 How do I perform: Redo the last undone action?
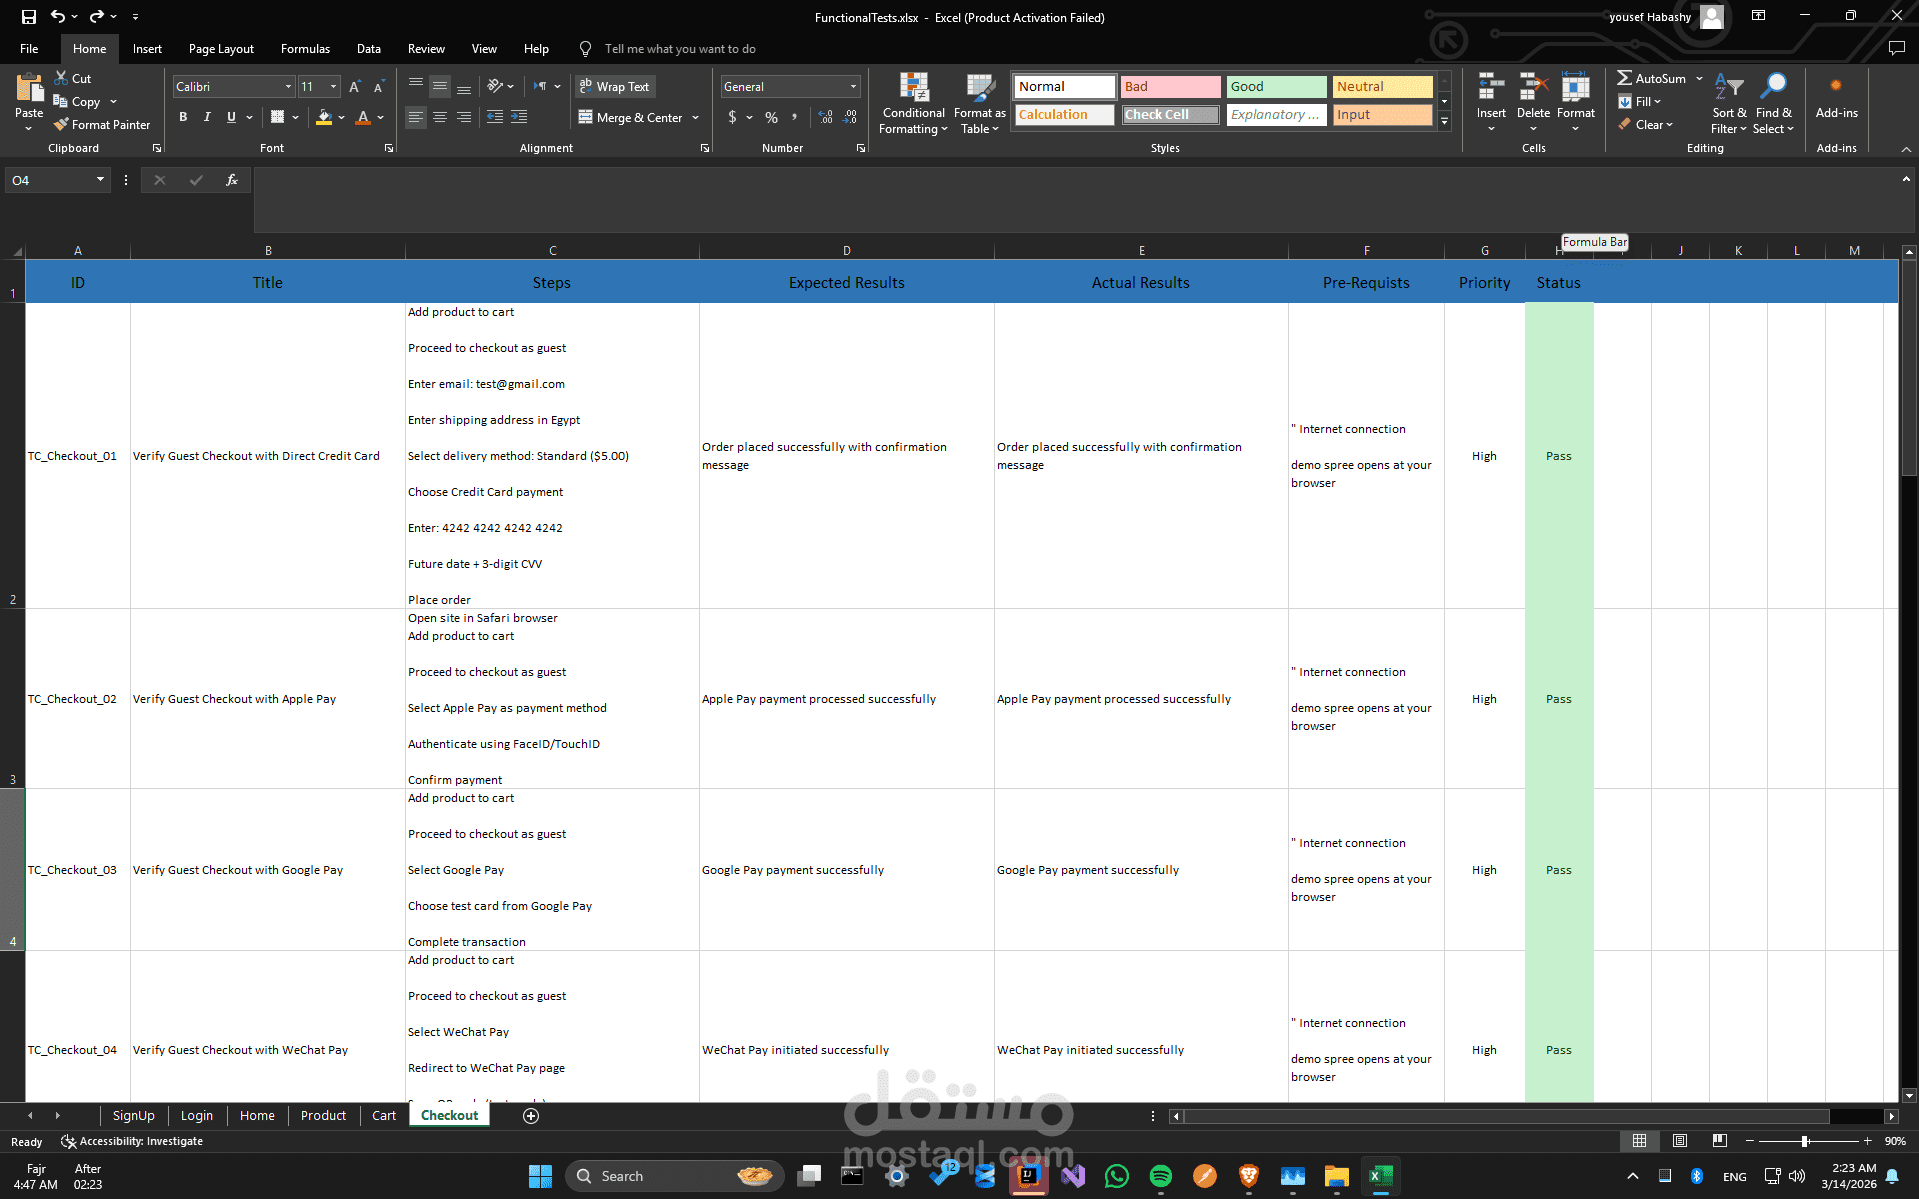96,17
